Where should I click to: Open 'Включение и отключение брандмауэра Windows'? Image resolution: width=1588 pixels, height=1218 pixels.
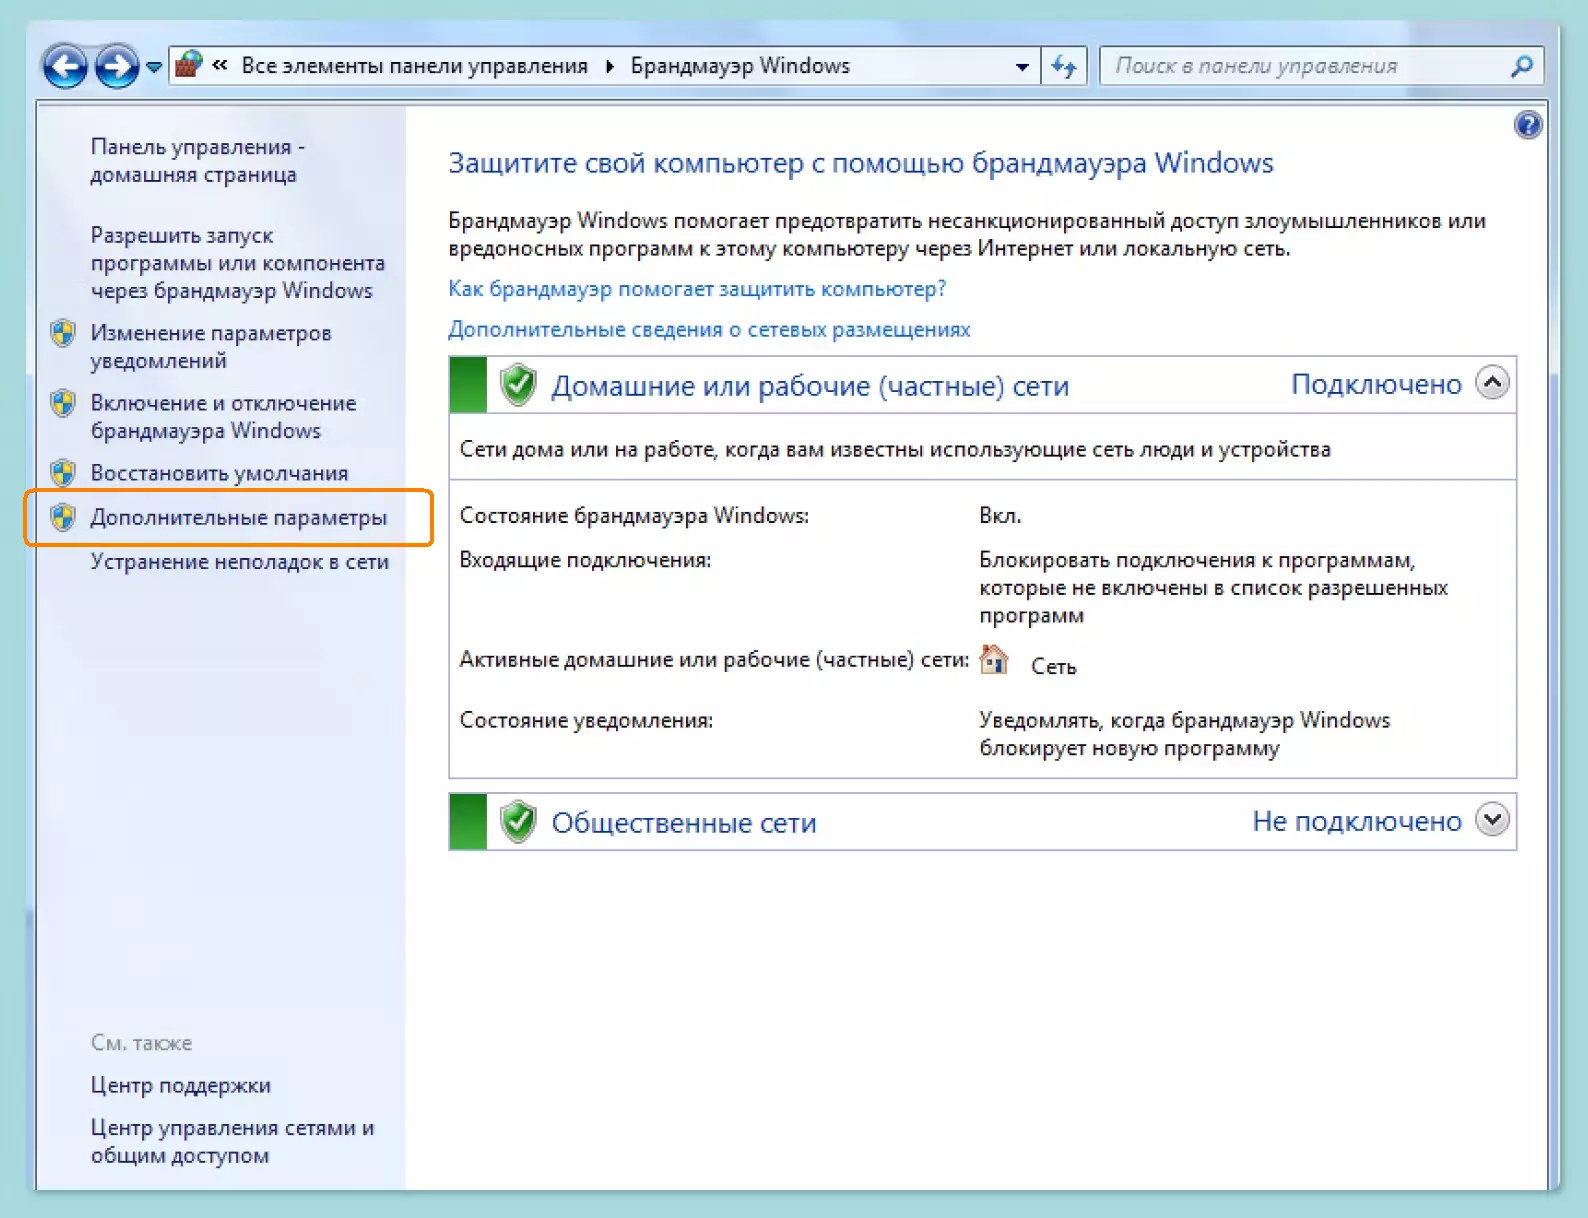pos(223,416)
